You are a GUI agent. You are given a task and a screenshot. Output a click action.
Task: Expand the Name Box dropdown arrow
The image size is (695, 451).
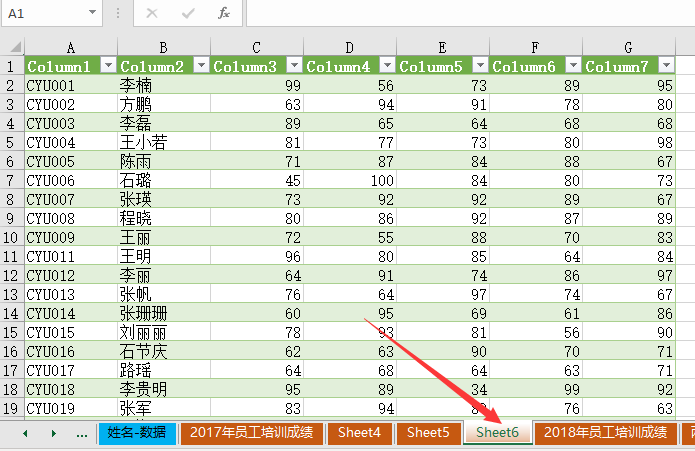[92, 12]
